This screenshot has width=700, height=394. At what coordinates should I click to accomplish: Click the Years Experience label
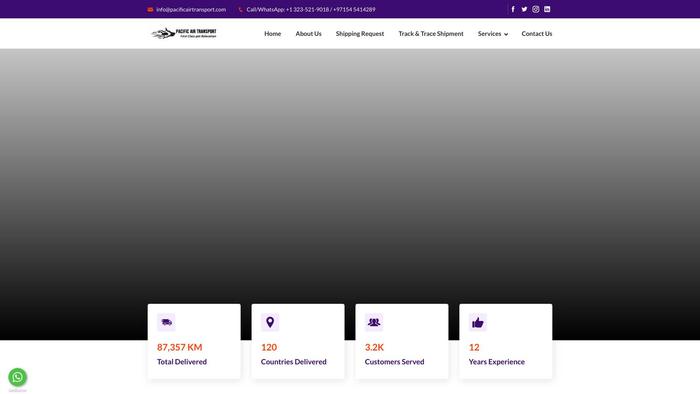496,362
